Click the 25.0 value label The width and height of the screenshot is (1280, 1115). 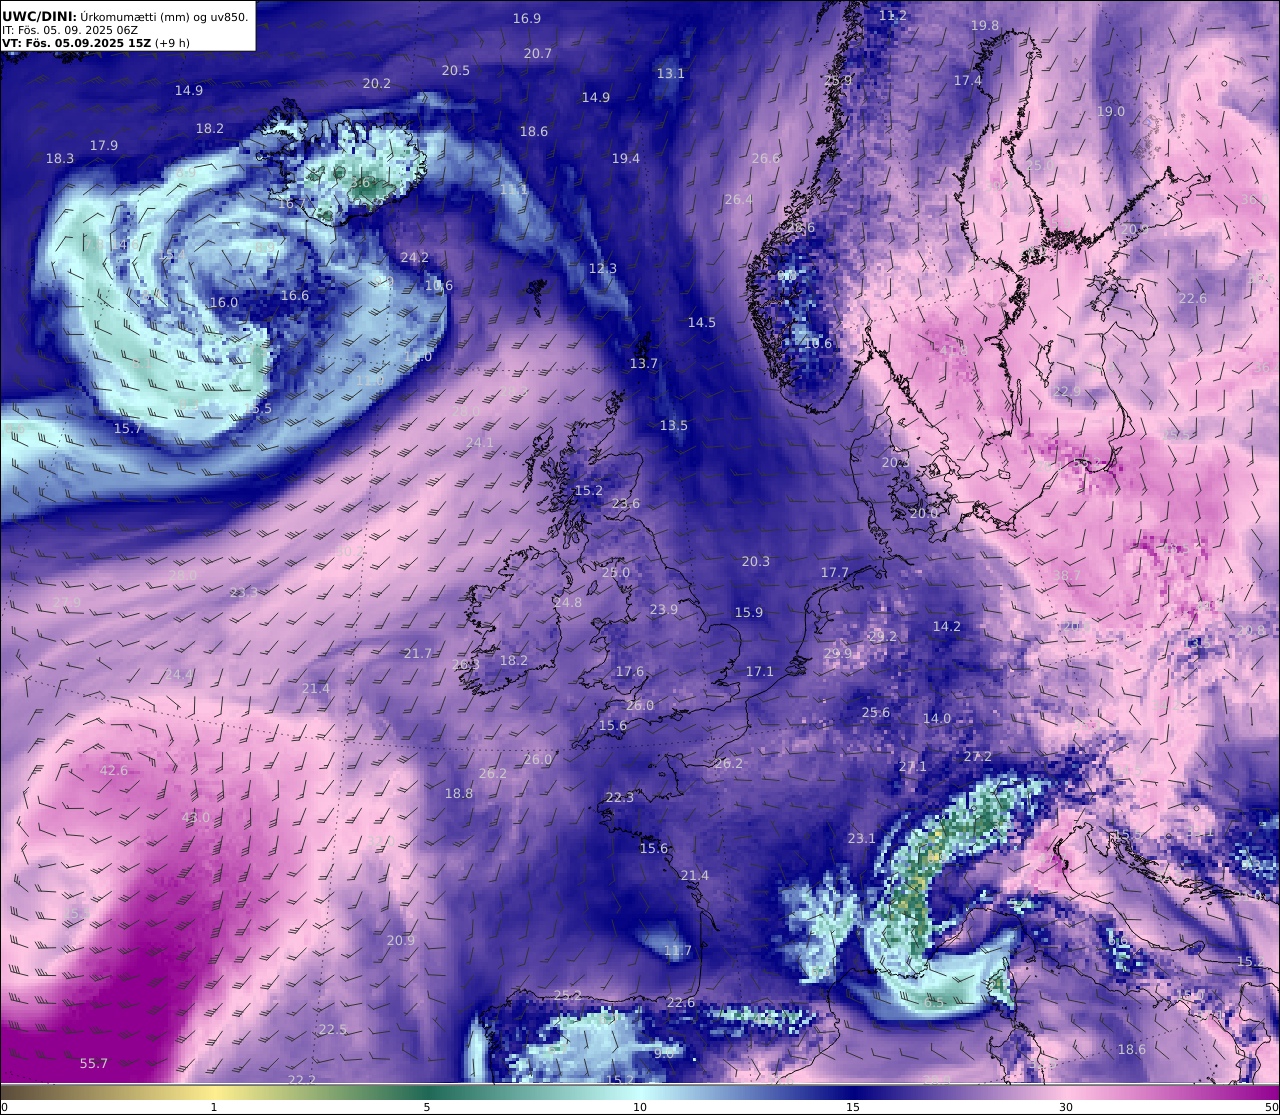tap(616, 572)
